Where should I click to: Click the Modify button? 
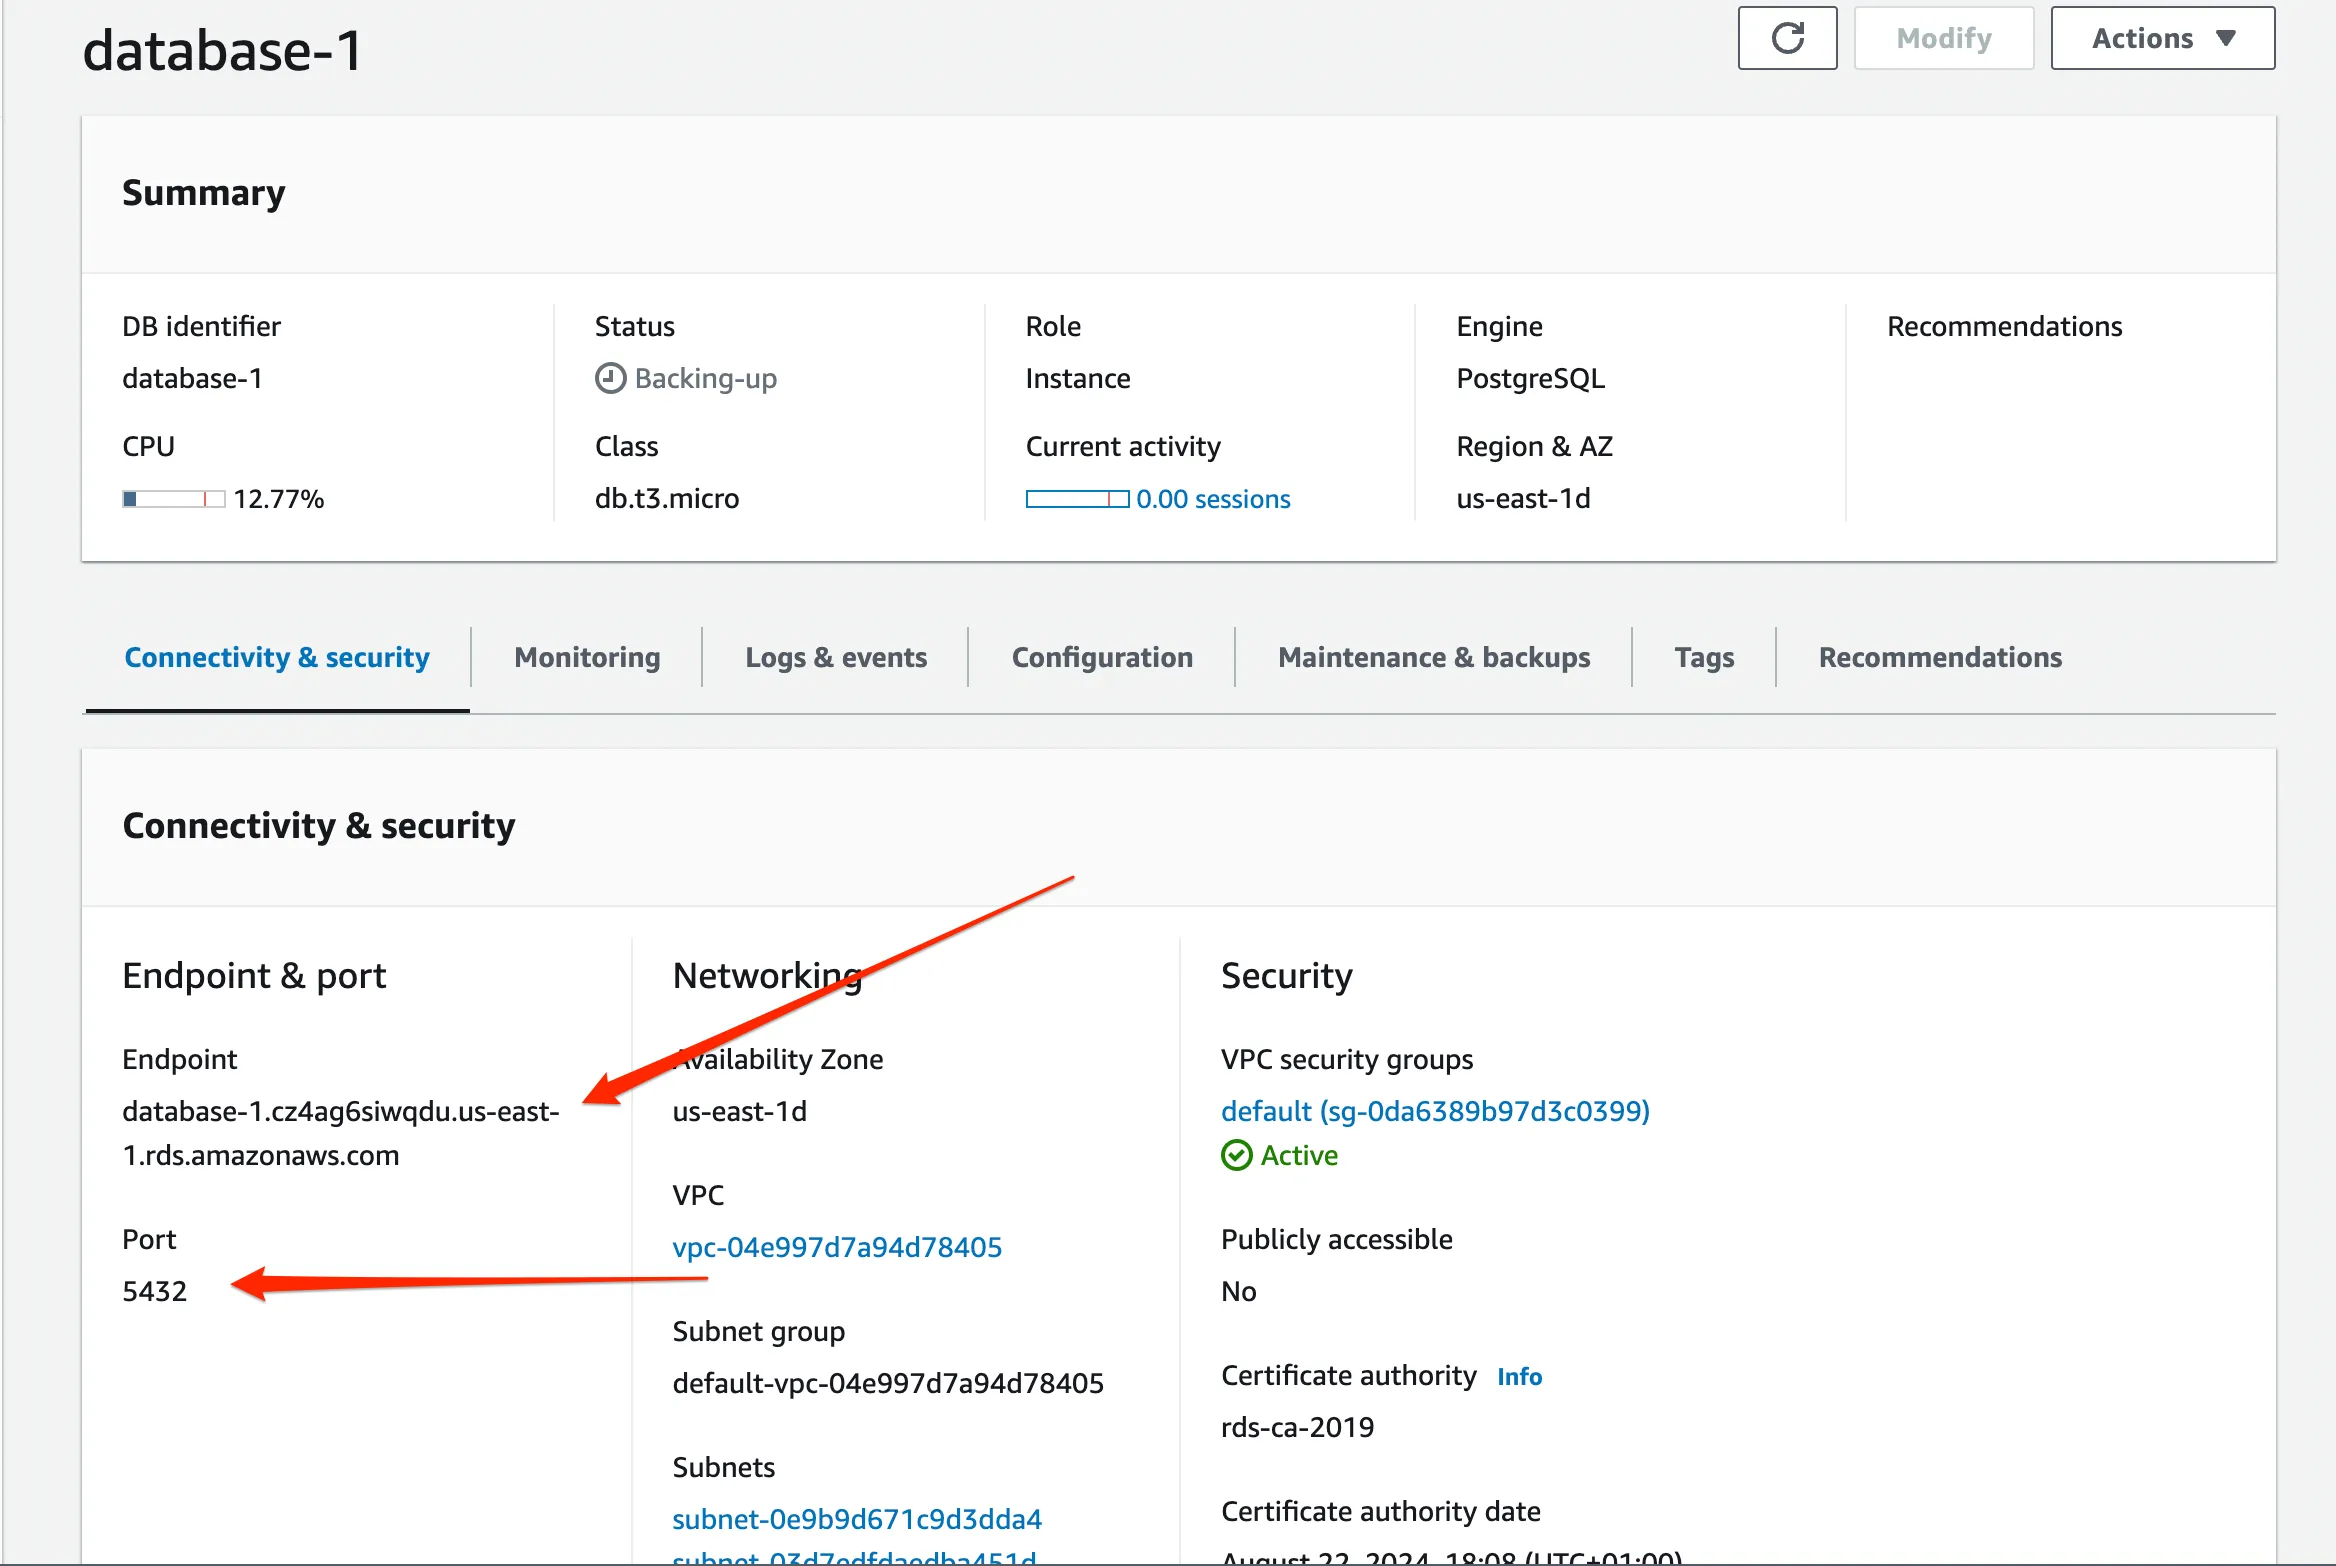tap(1942, 38)
